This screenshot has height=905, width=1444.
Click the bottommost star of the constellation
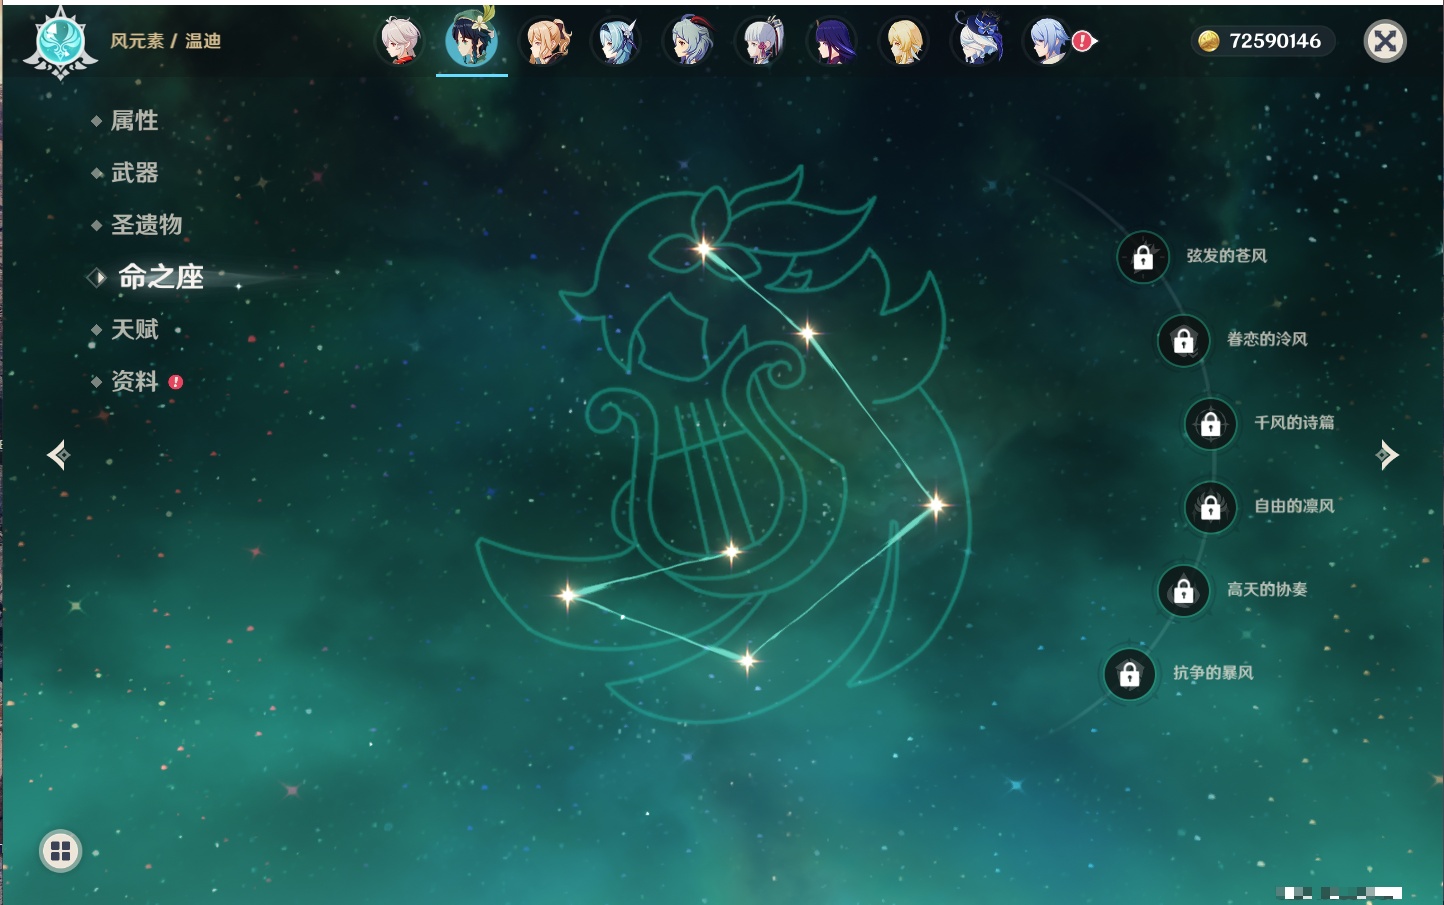[747, 660]
